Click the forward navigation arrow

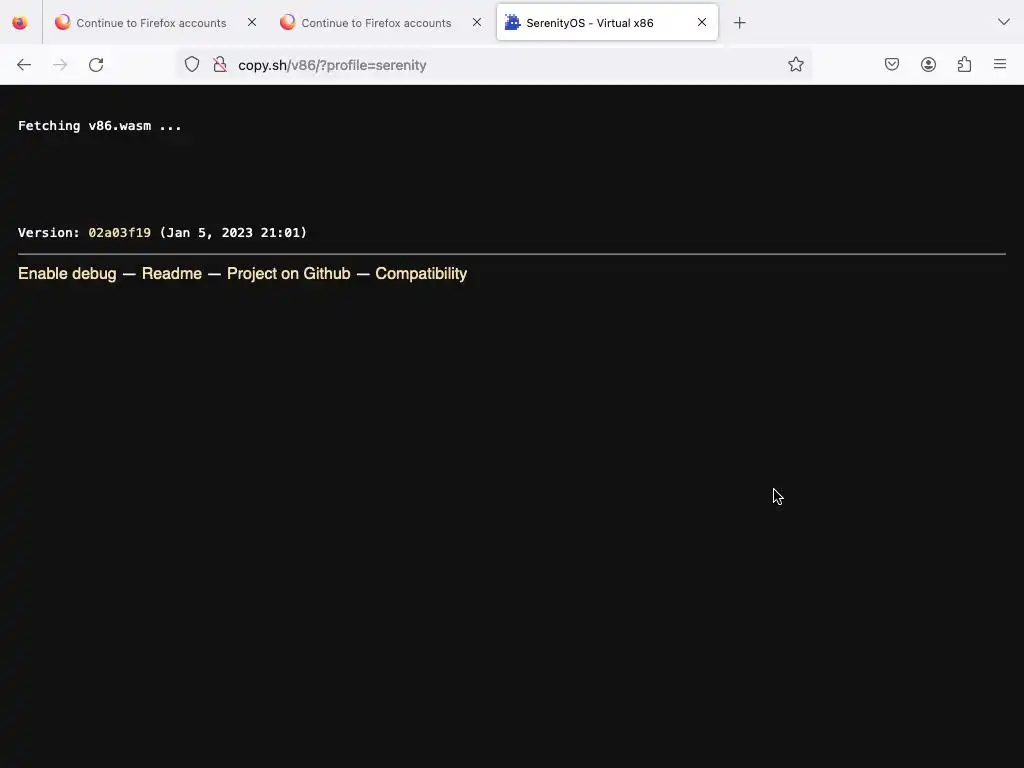(x=60, y=65)
